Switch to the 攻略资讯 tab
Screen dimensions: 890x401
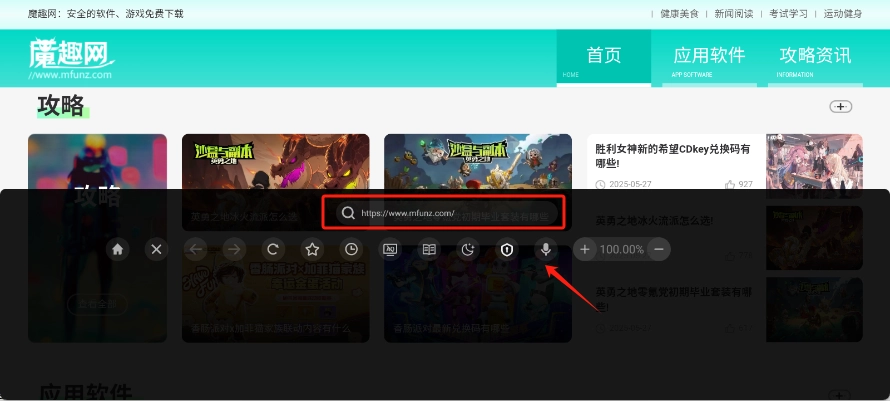coord(815,56)
